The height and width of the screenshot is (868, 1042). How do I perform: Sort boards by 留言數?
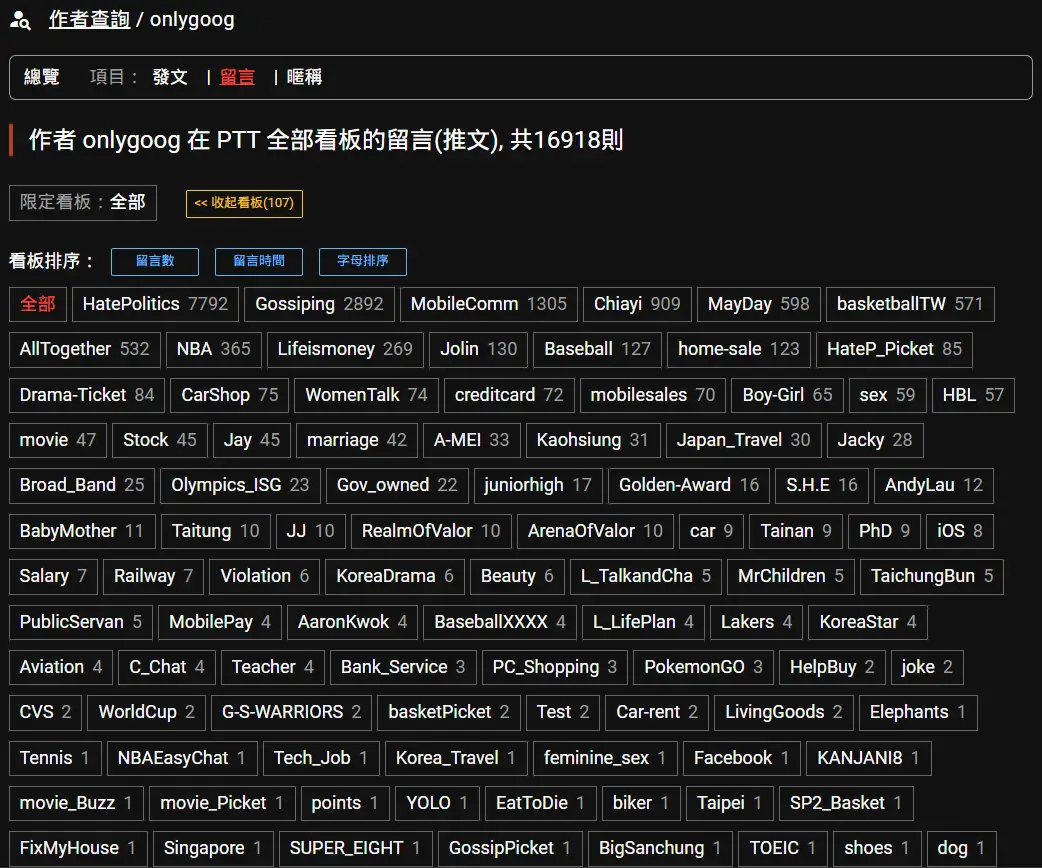155,261
